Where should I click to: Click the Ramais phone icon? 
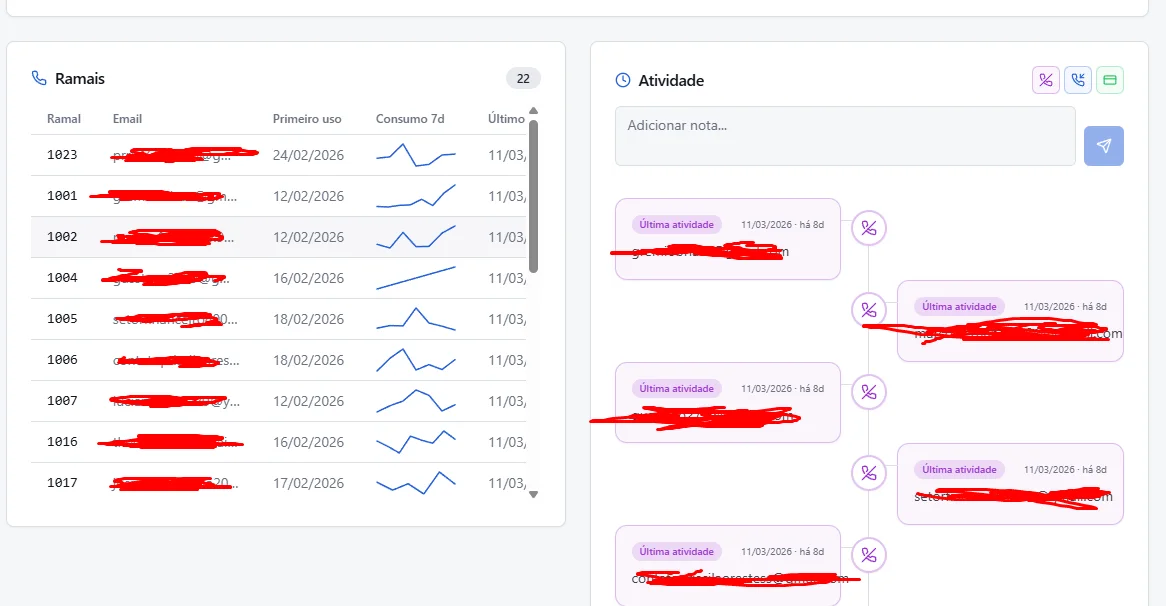[x=39, y=78]
